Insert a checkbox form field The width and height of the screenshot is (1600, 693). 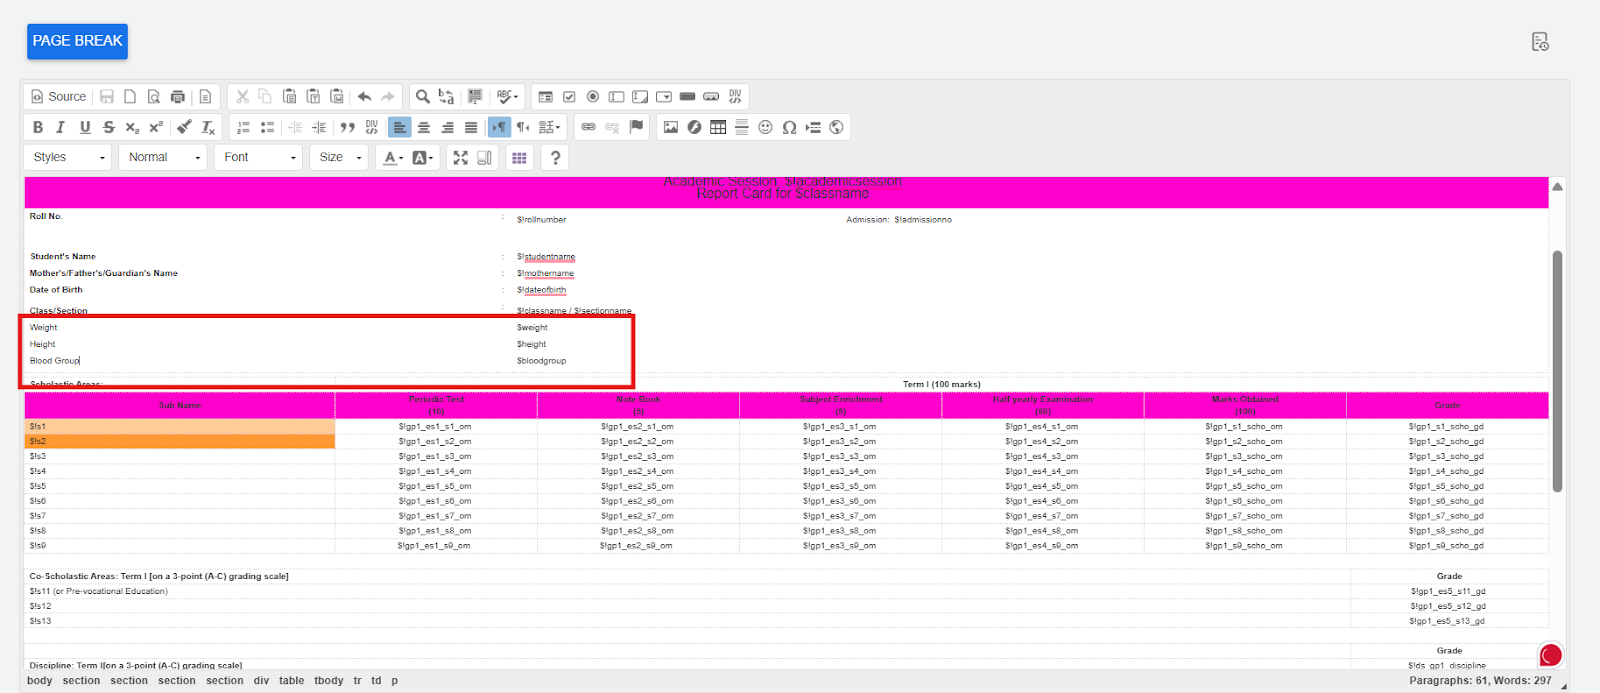point(569,97)
